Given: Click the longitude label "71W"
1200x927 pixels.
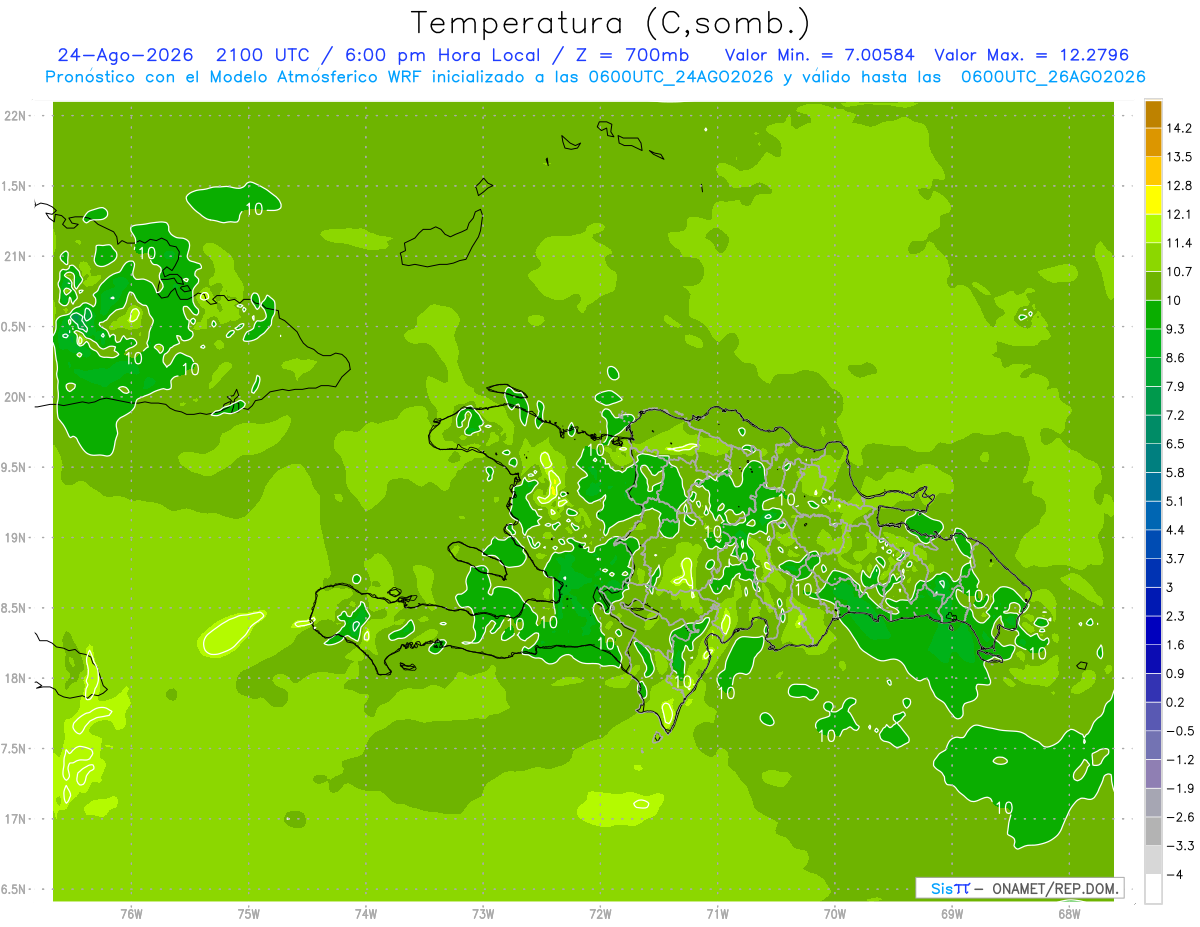Looking at the screenshot, I should click(x=717, y=913).
